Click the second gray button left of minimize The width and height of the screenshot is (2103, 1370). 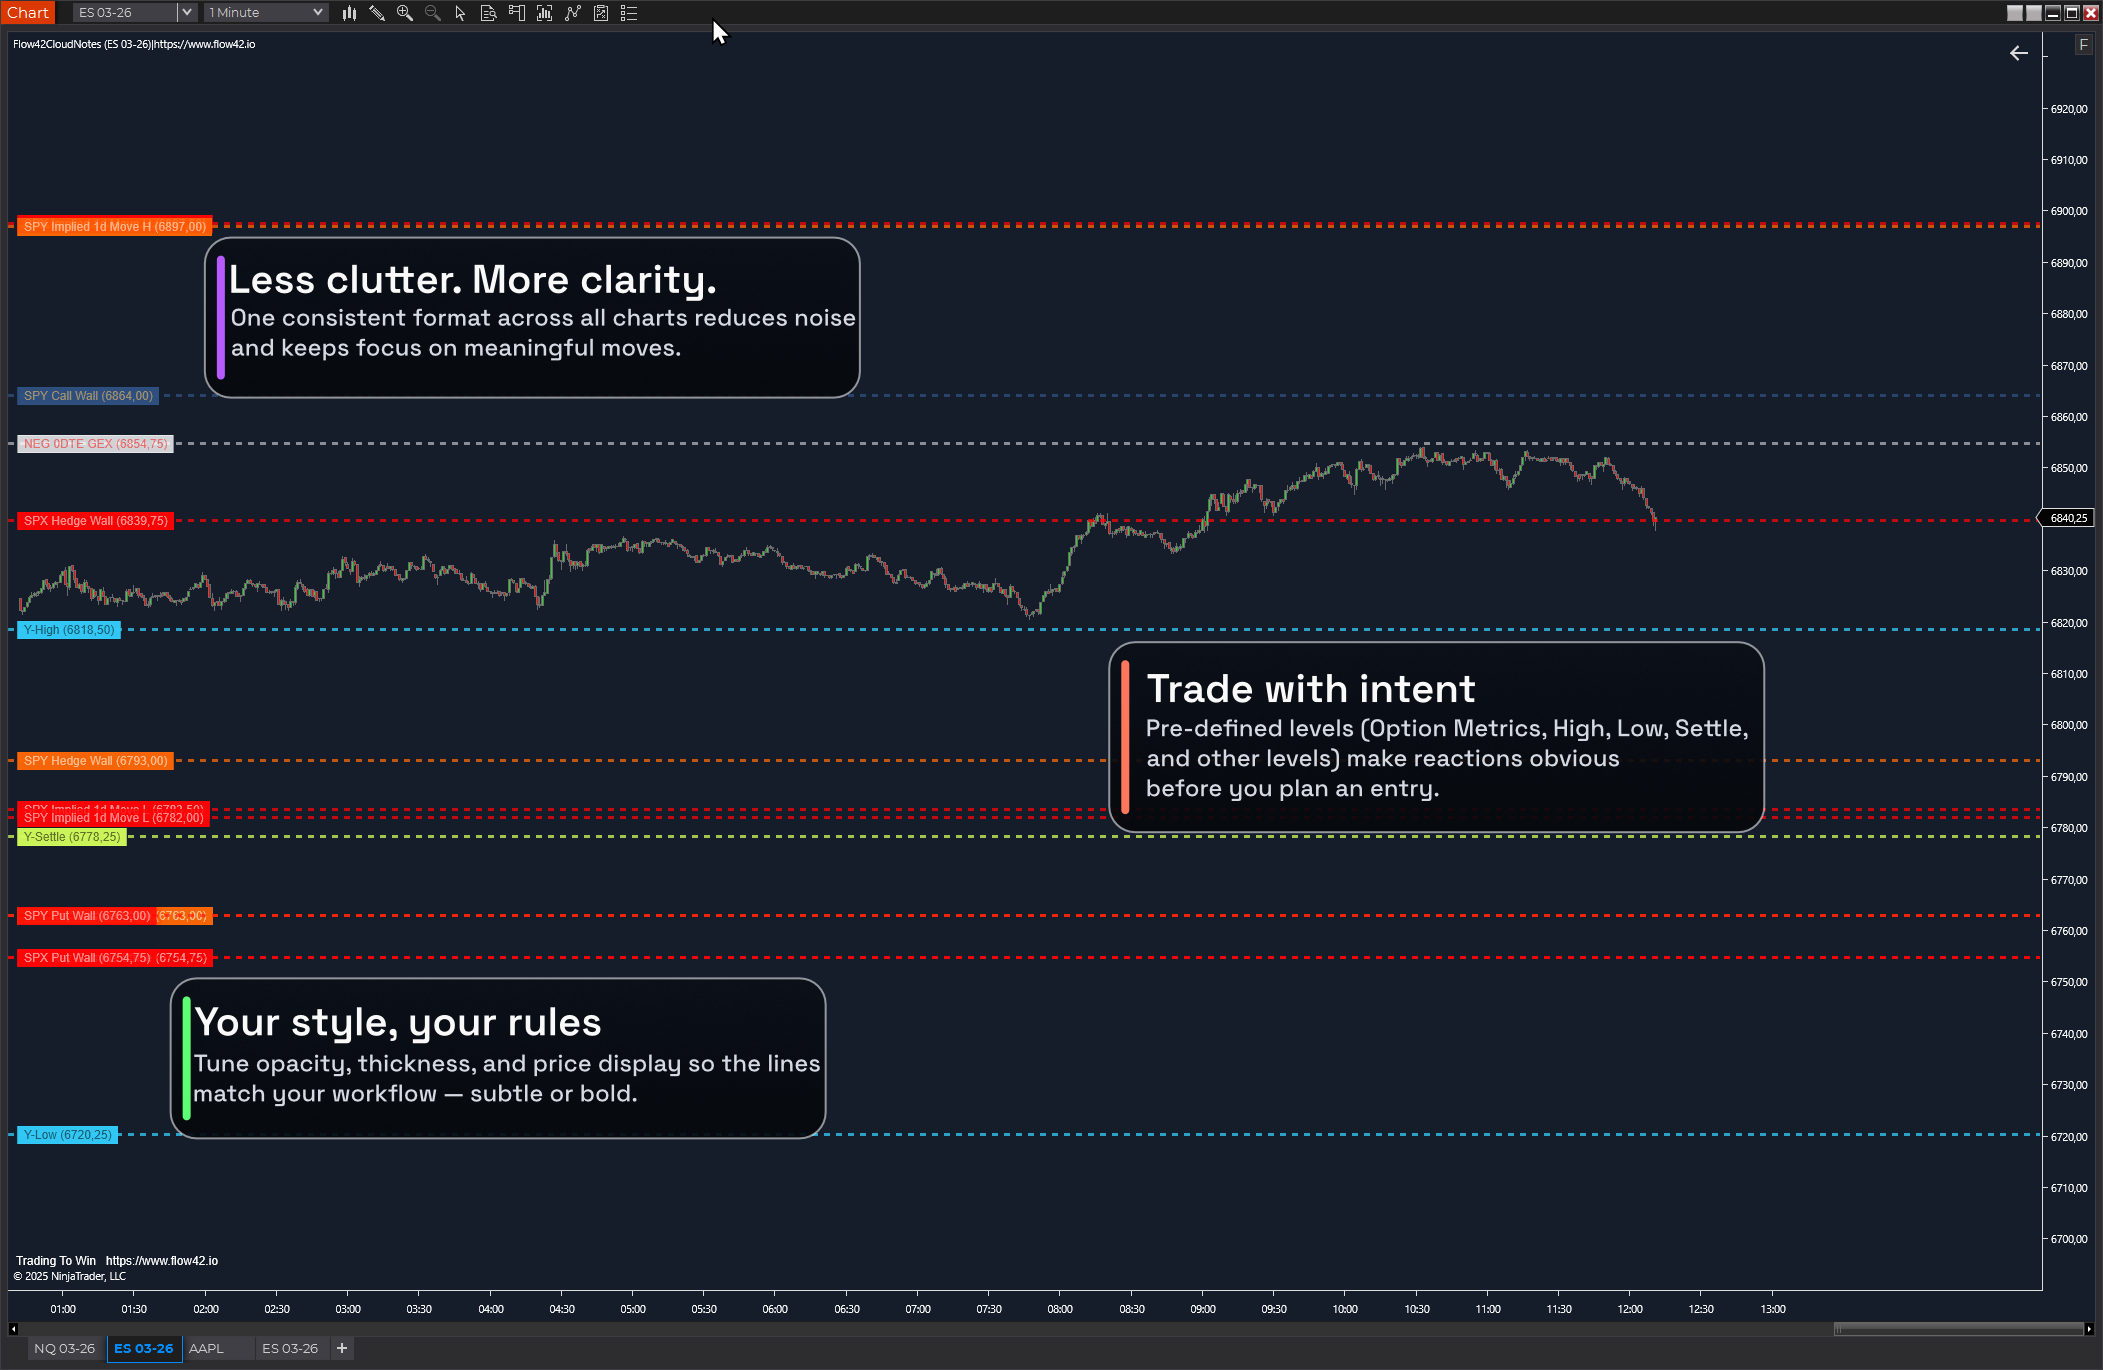click(2034, 13)
